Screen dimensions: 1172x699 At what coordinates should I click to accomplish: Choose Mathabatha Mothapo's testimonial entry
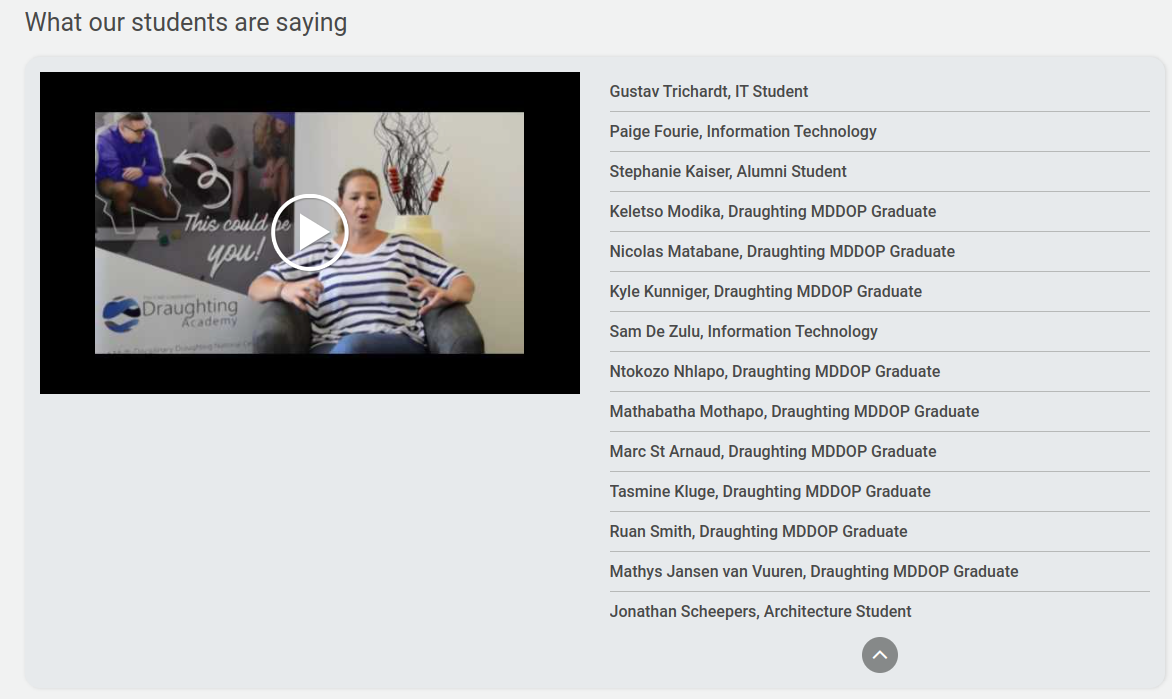click(794, 412)
